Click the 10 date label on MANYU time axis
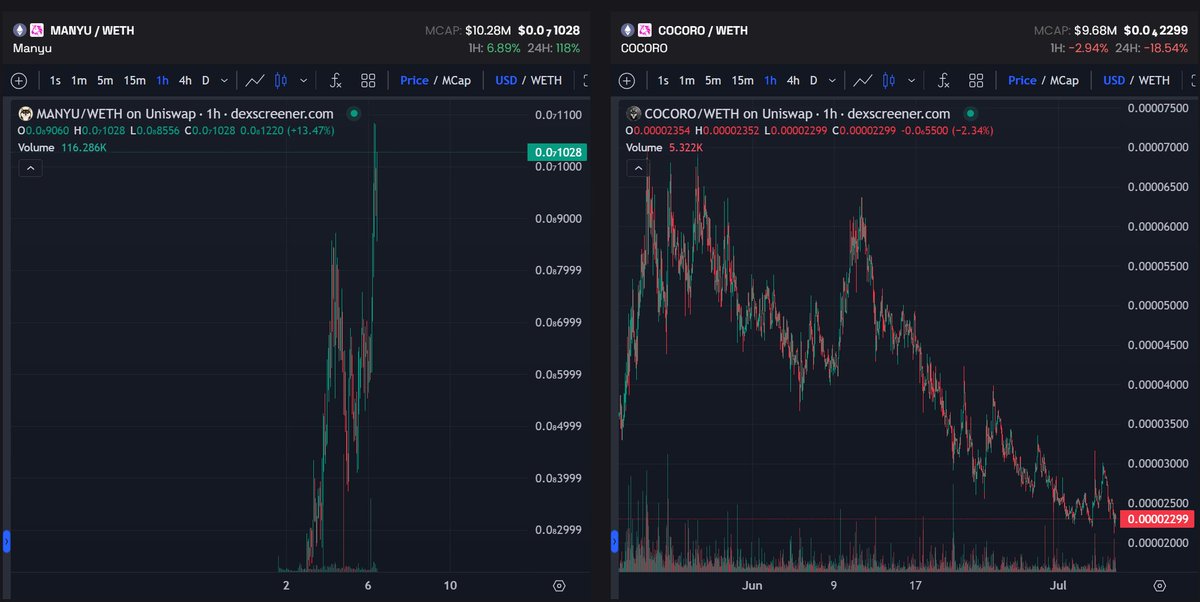Viewport: 1200px width, 602px height. point(450,585)
